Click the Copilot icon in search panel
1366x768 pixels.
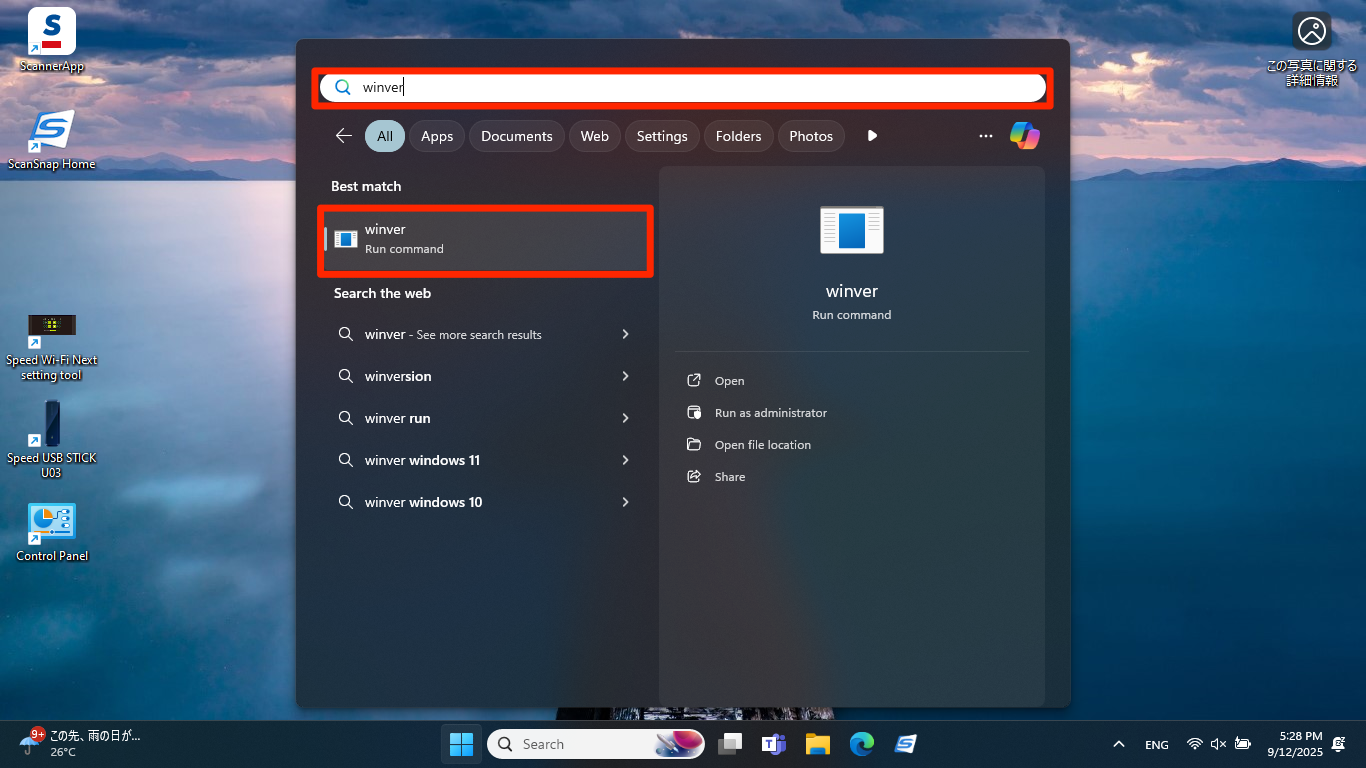[1024, 136]
